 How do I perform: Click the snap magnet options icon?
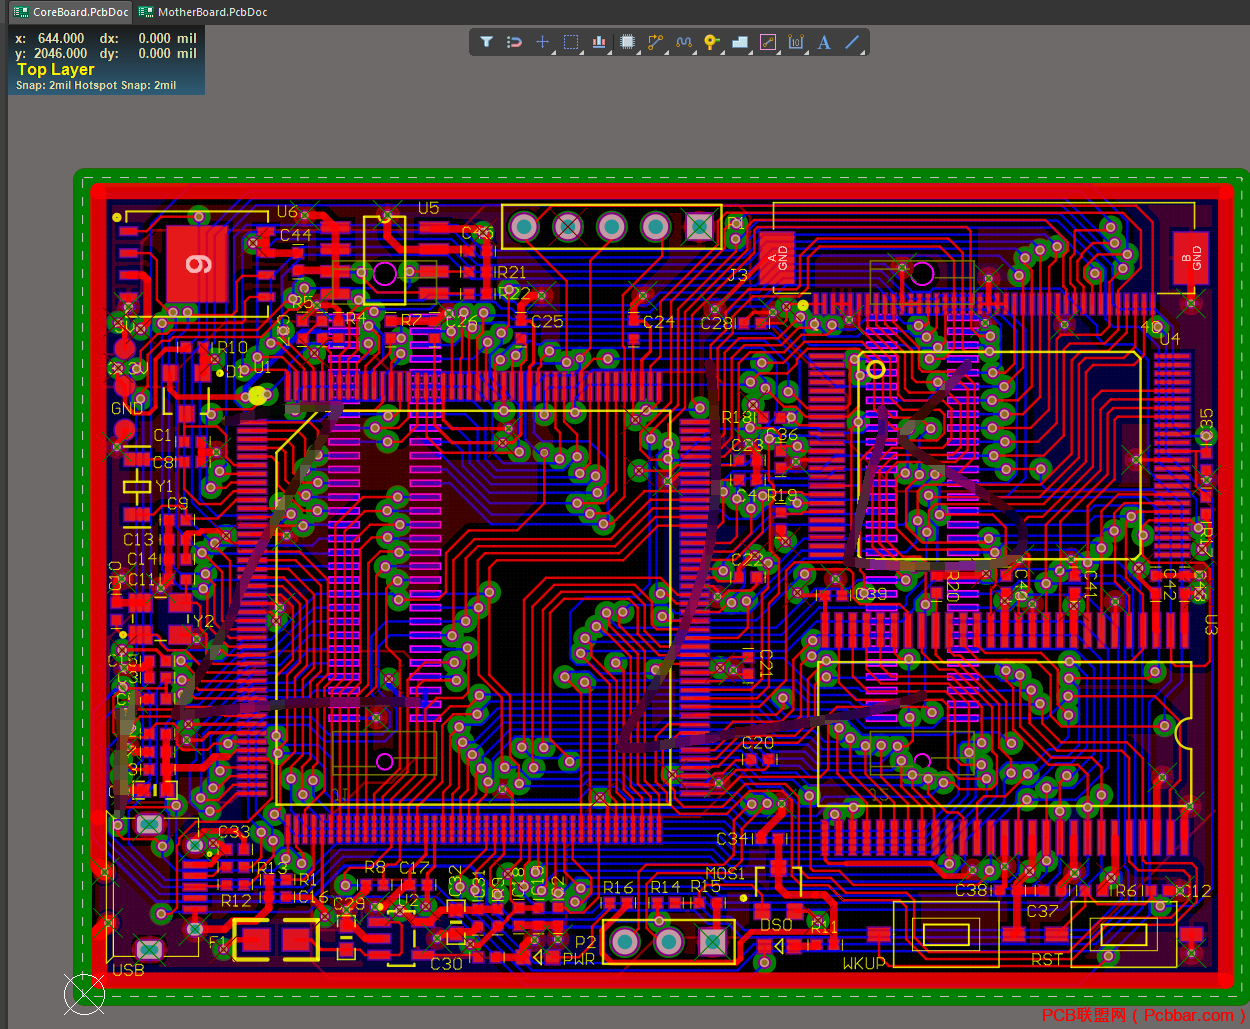[514, 42]
